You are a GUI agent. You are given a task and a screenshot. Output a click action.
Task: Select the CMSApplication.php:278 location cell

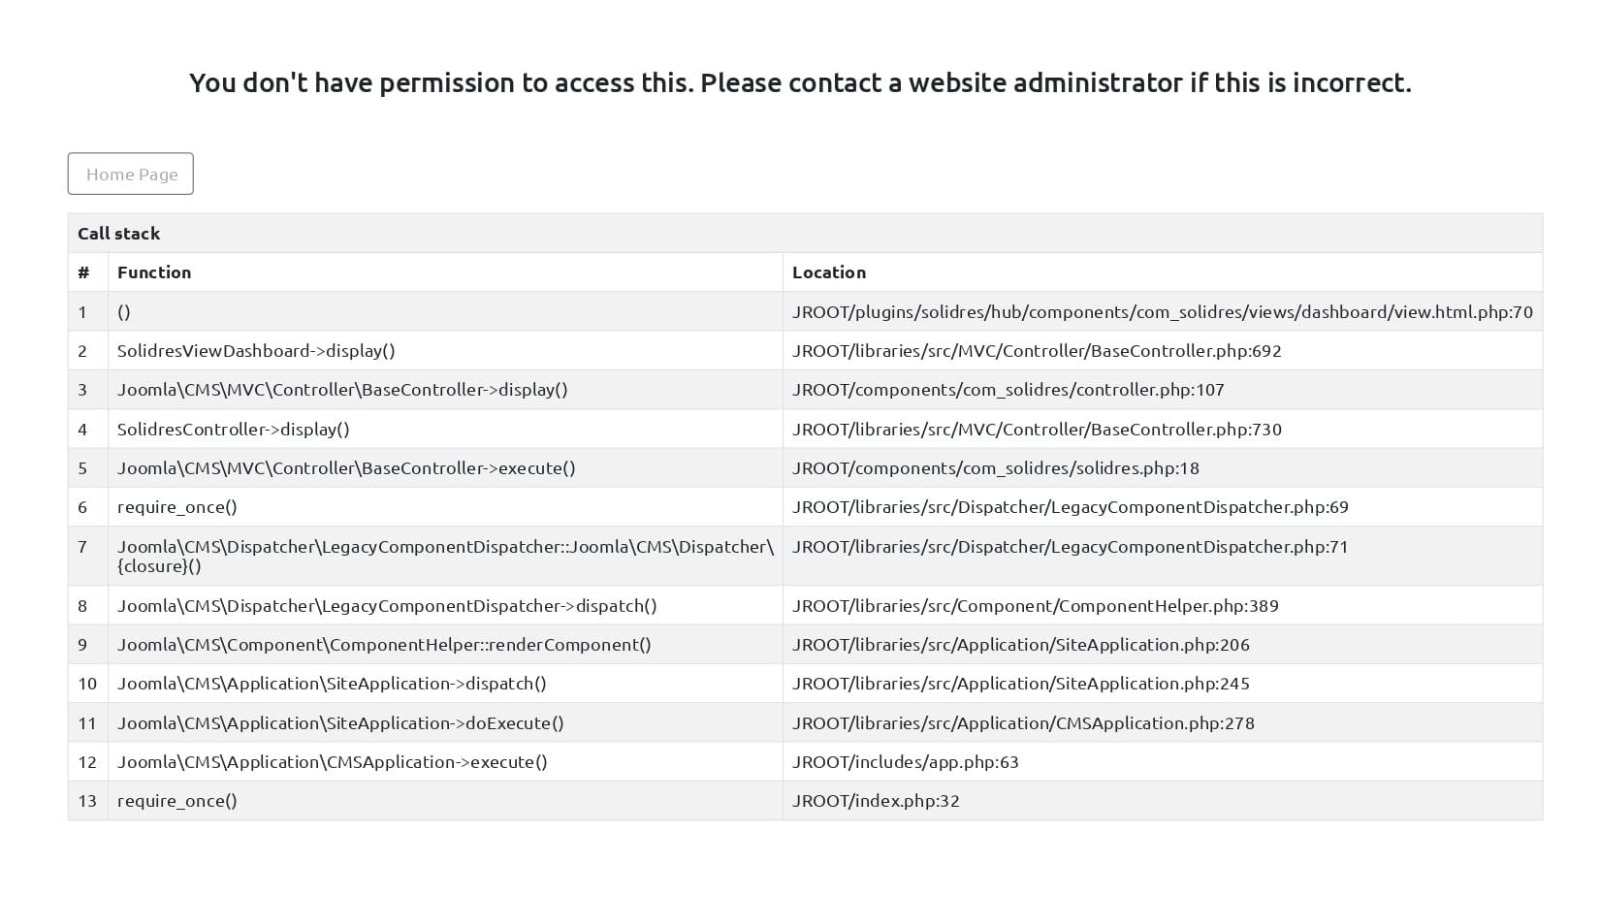[x=1023, y=723]
